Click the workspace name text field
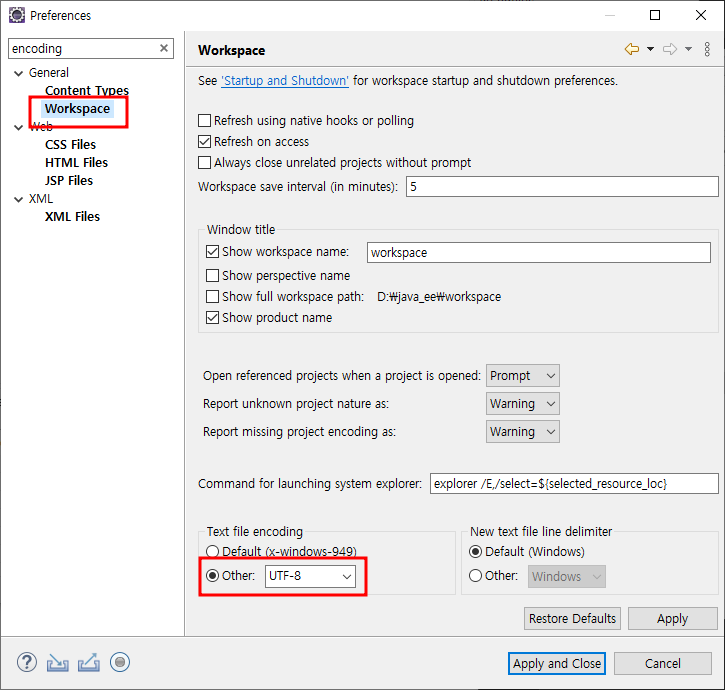This screenshot has width=725, height=690. click(x=539, y=253)
